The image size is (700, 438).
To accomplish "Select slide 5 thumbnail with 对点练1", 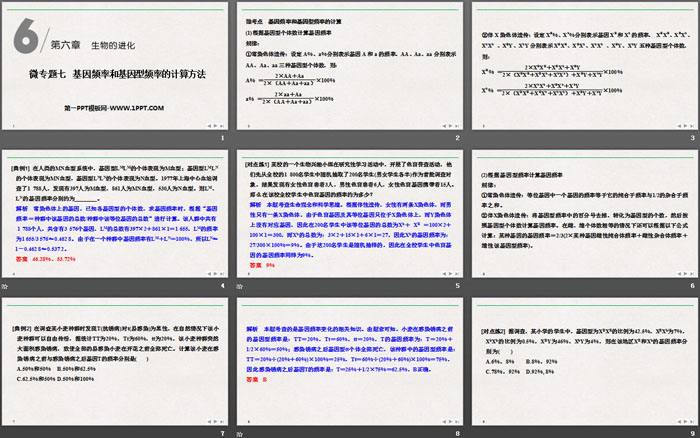I will [x=350, y=214].
